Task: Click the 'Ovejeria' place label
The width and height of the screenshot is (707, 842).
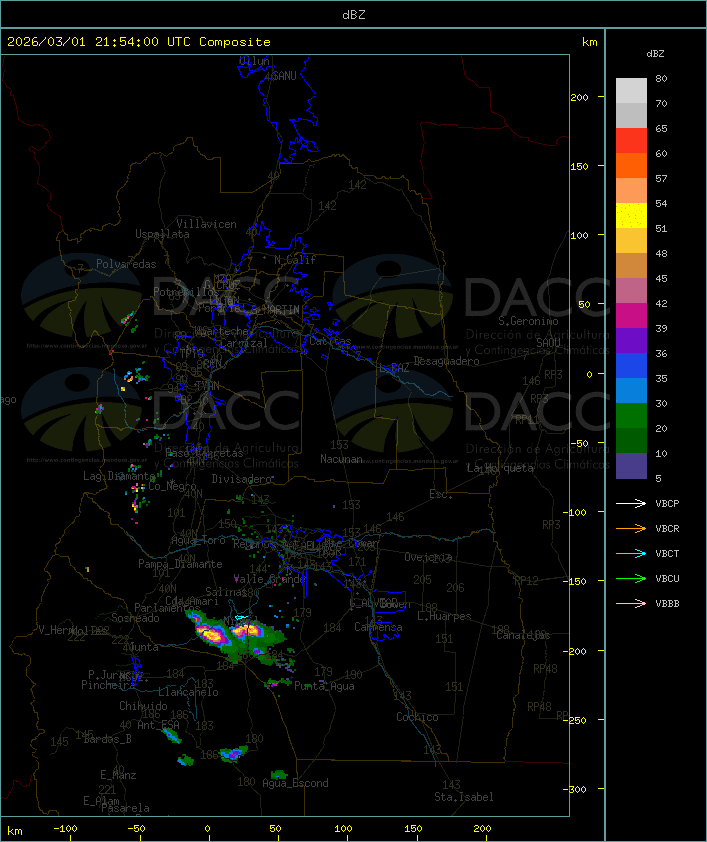Action: [428, 557]
